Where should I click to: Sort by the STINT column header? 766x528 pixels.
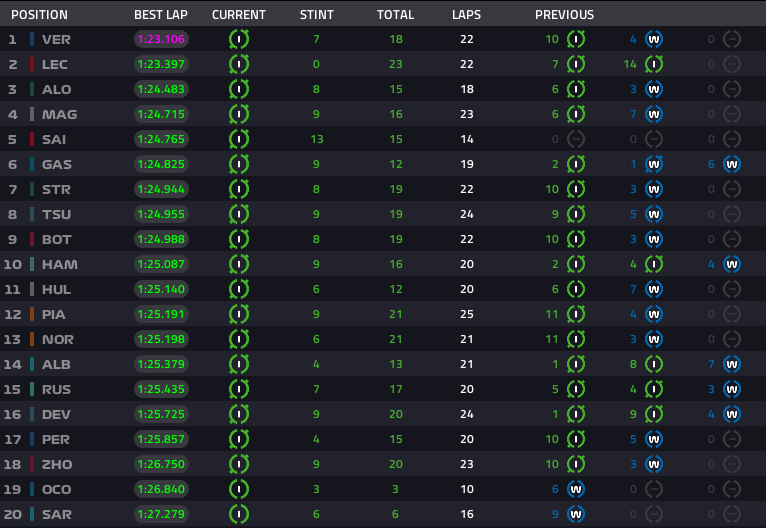pyautogui.click(x=317, y=15)
